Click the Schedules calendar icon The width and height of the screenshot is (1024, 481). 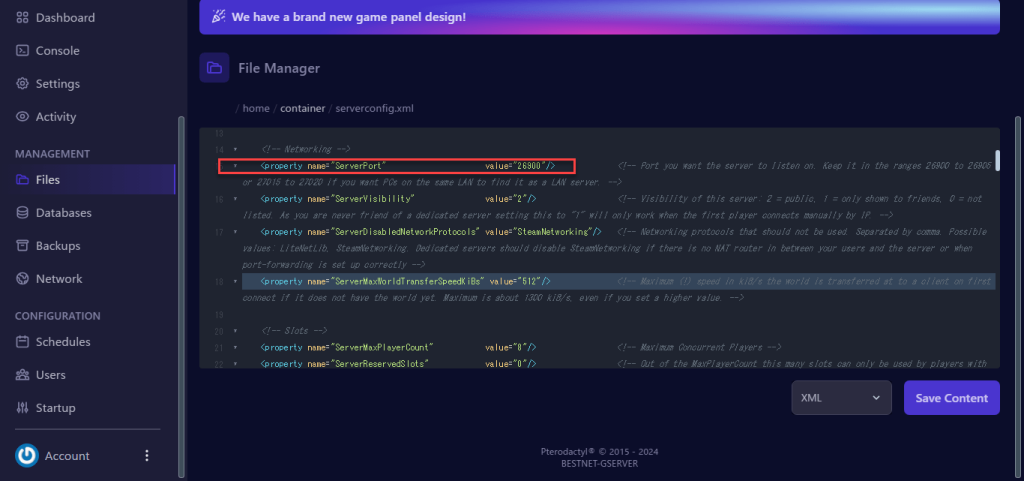coord(22,342)
